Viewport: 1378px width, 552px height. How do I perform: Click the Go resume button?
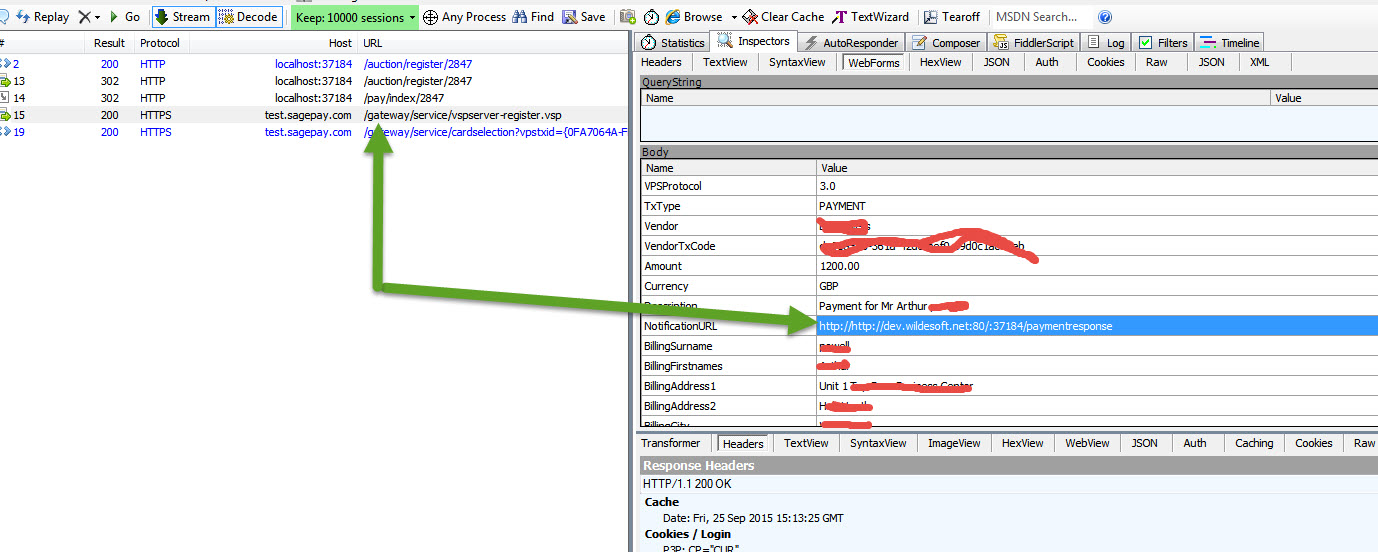point(125,17)
